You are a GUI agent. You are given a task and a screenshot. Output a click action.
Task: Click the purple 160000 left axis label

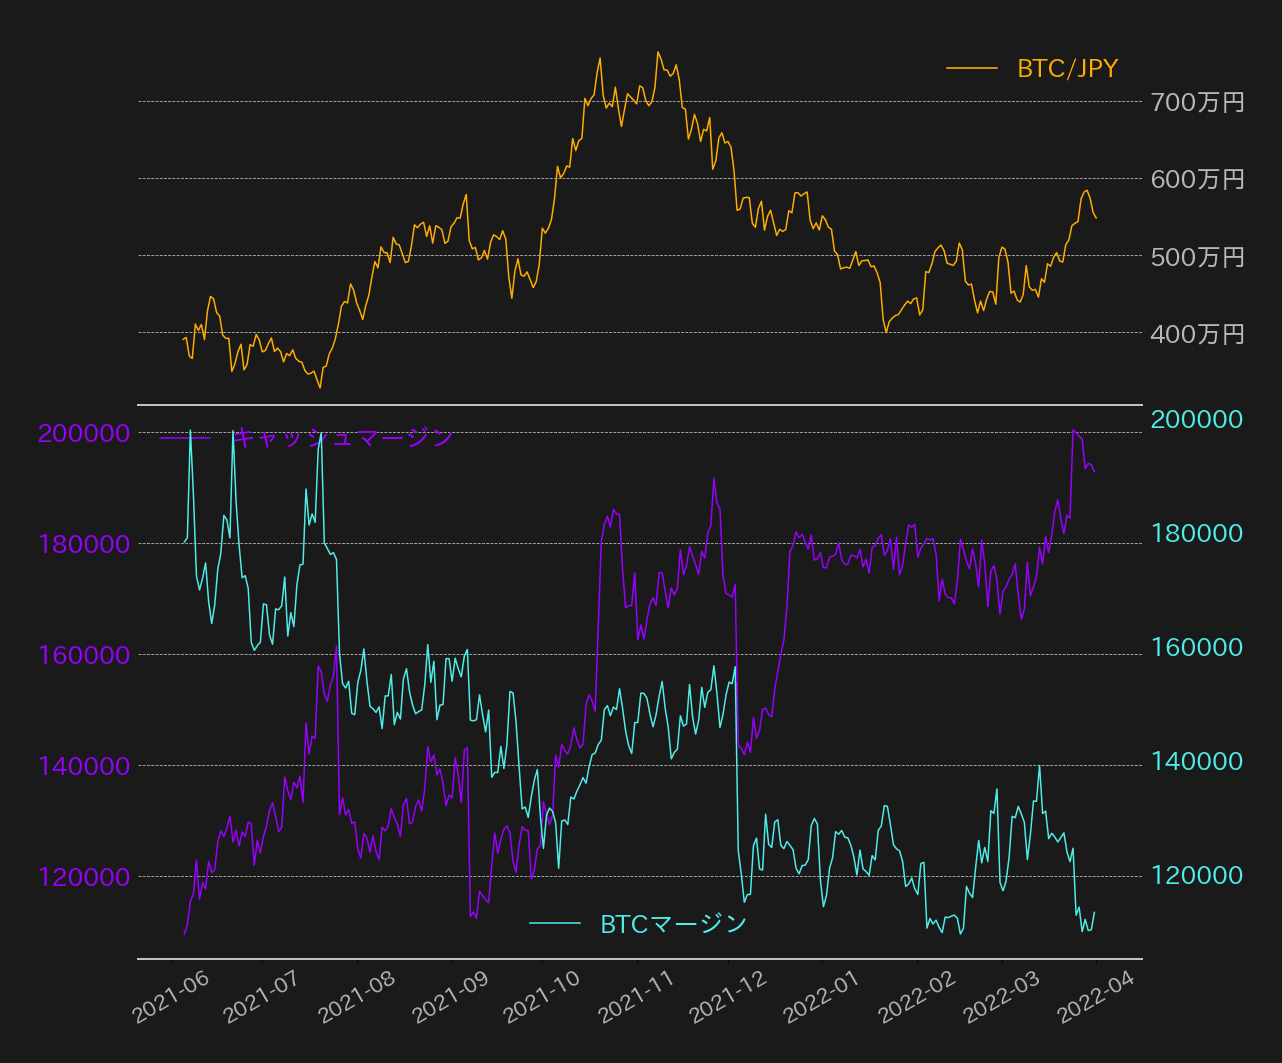(x=84, y=655)
